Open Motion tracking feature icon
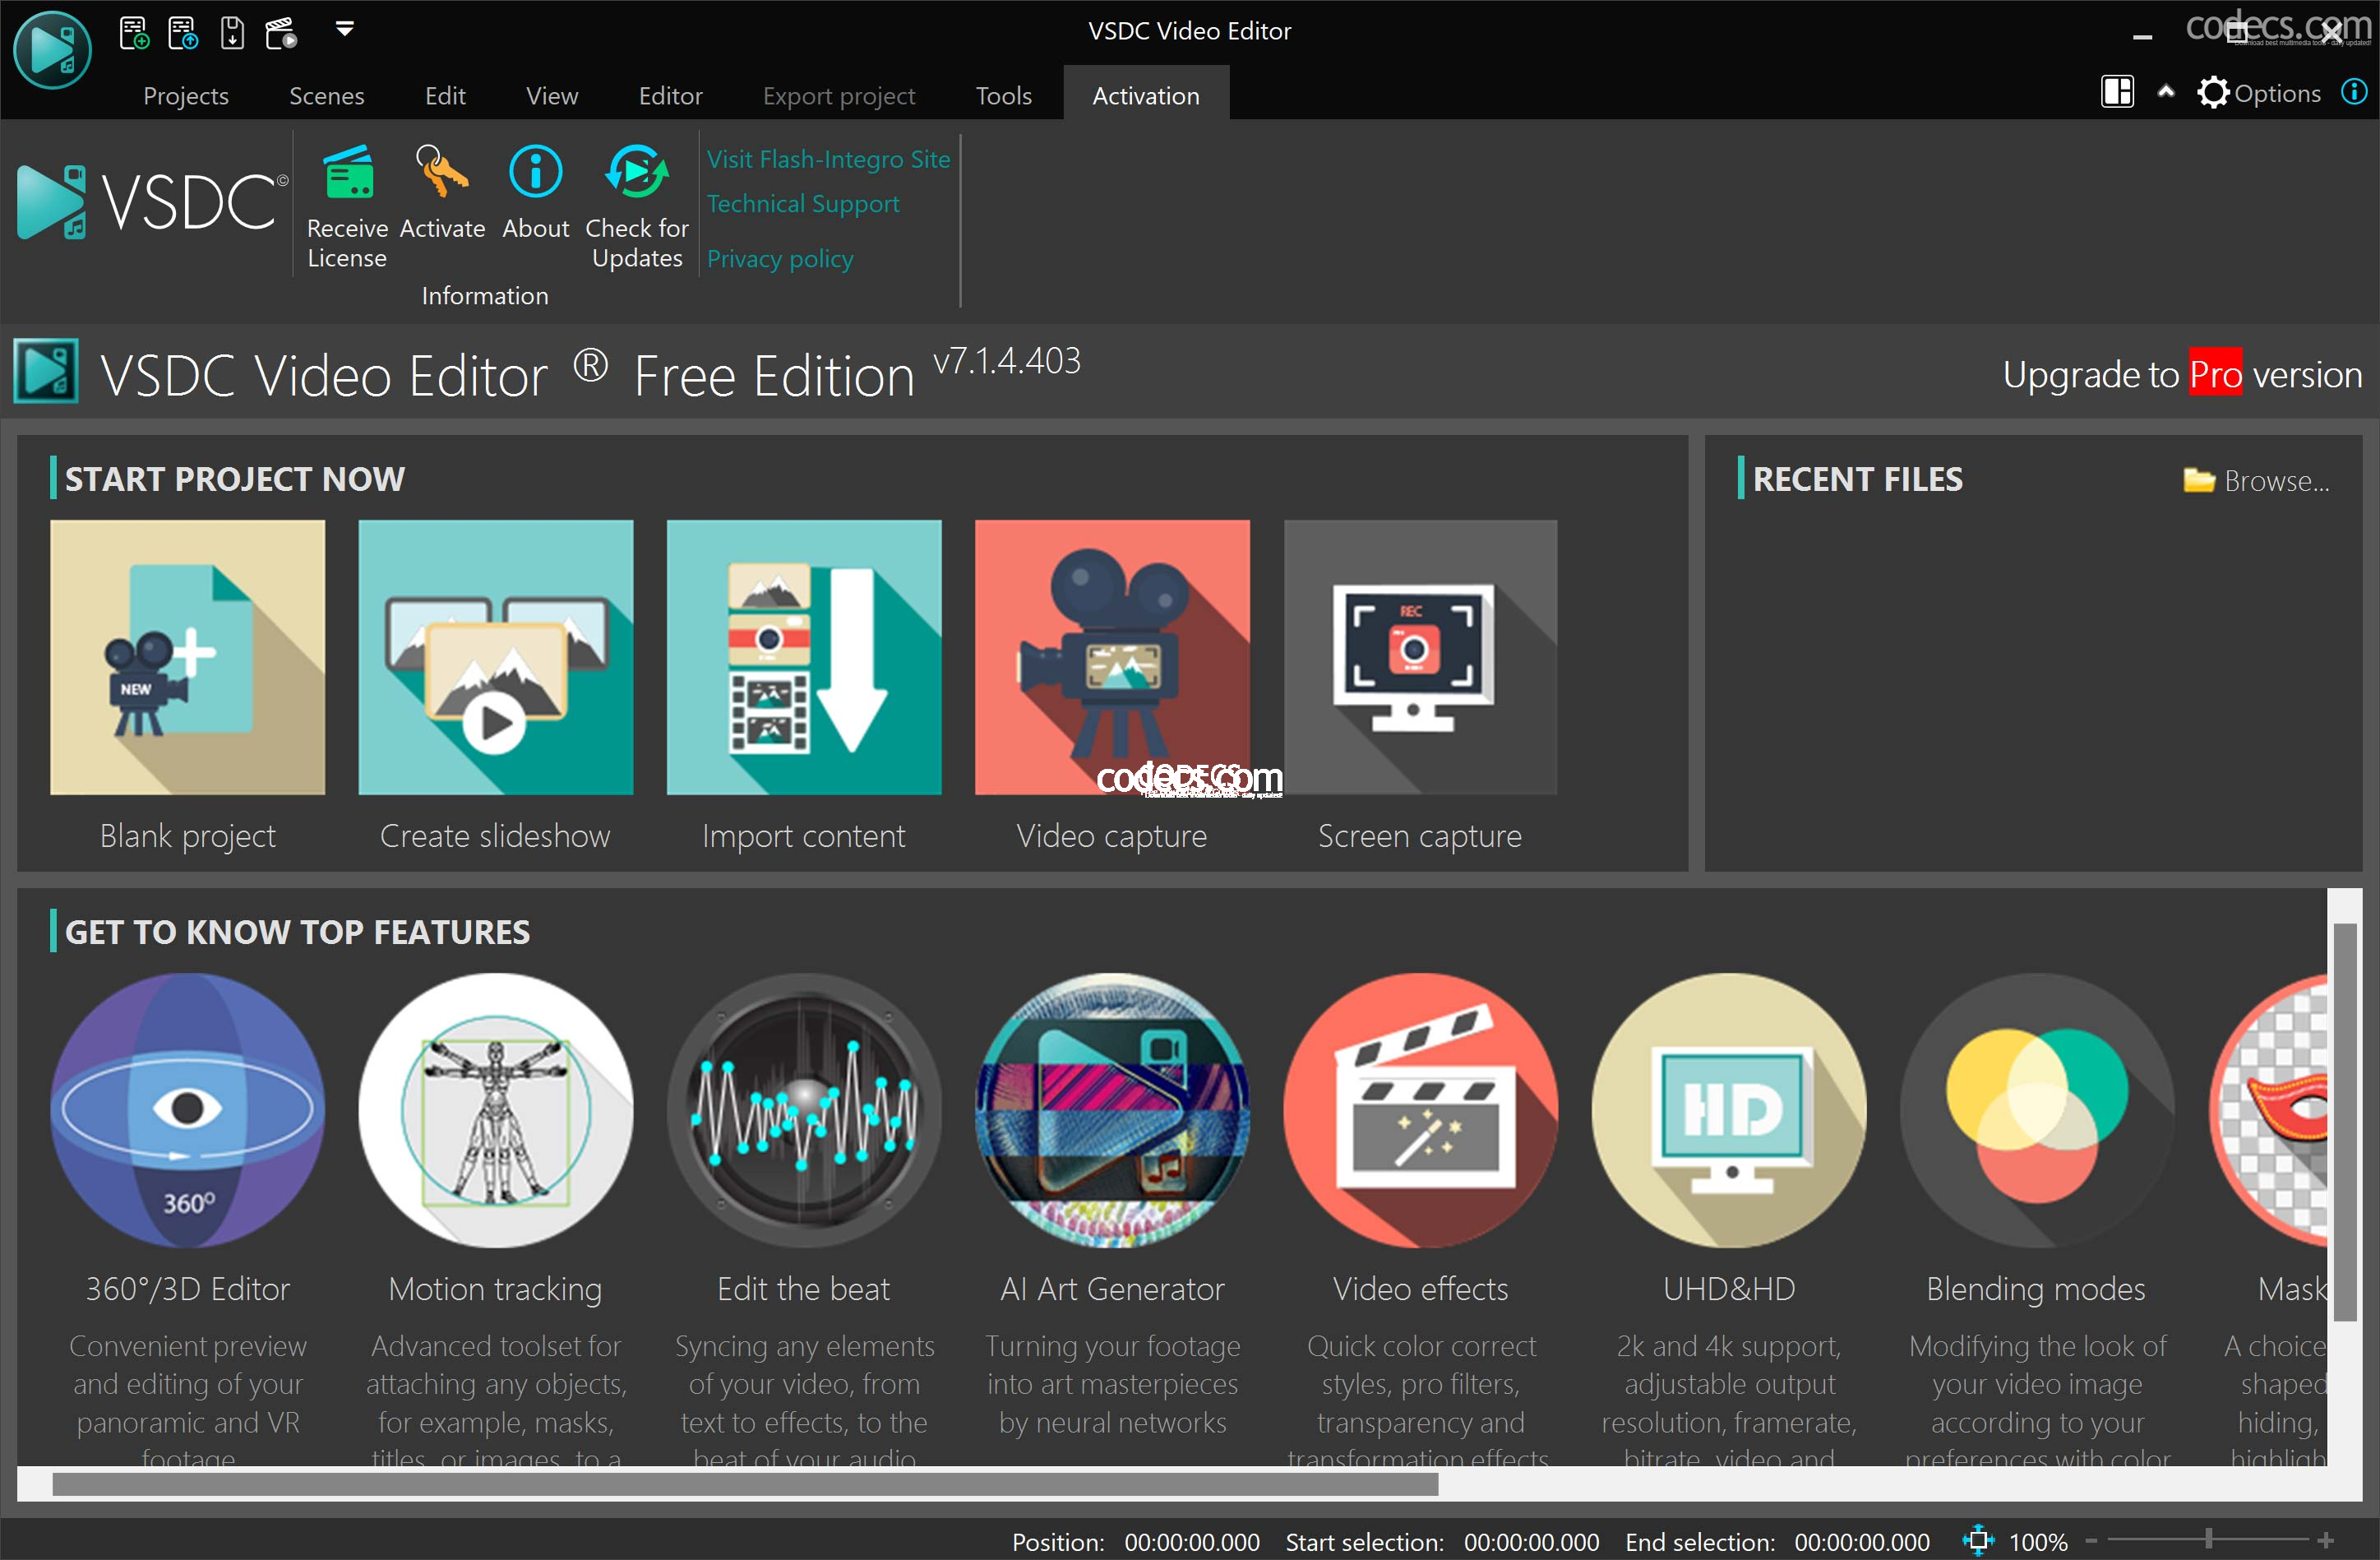2380x1560 pixels. tap(495, 1110)
